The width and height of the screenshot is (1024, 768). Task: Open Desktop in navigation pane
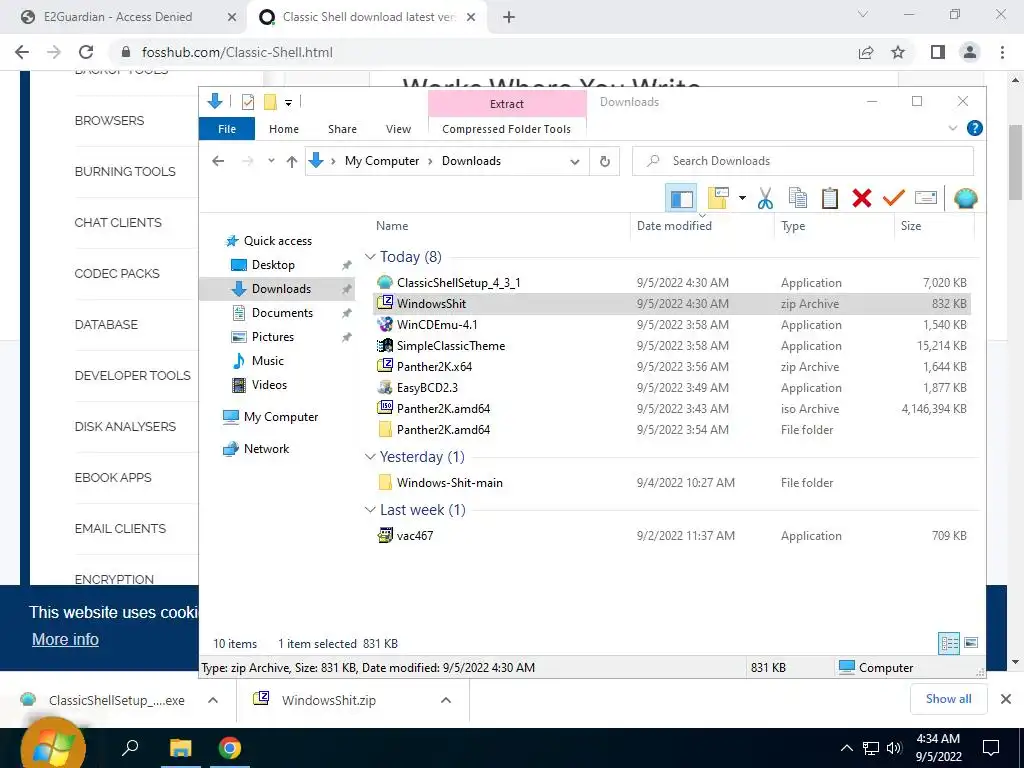coord(273,265)
